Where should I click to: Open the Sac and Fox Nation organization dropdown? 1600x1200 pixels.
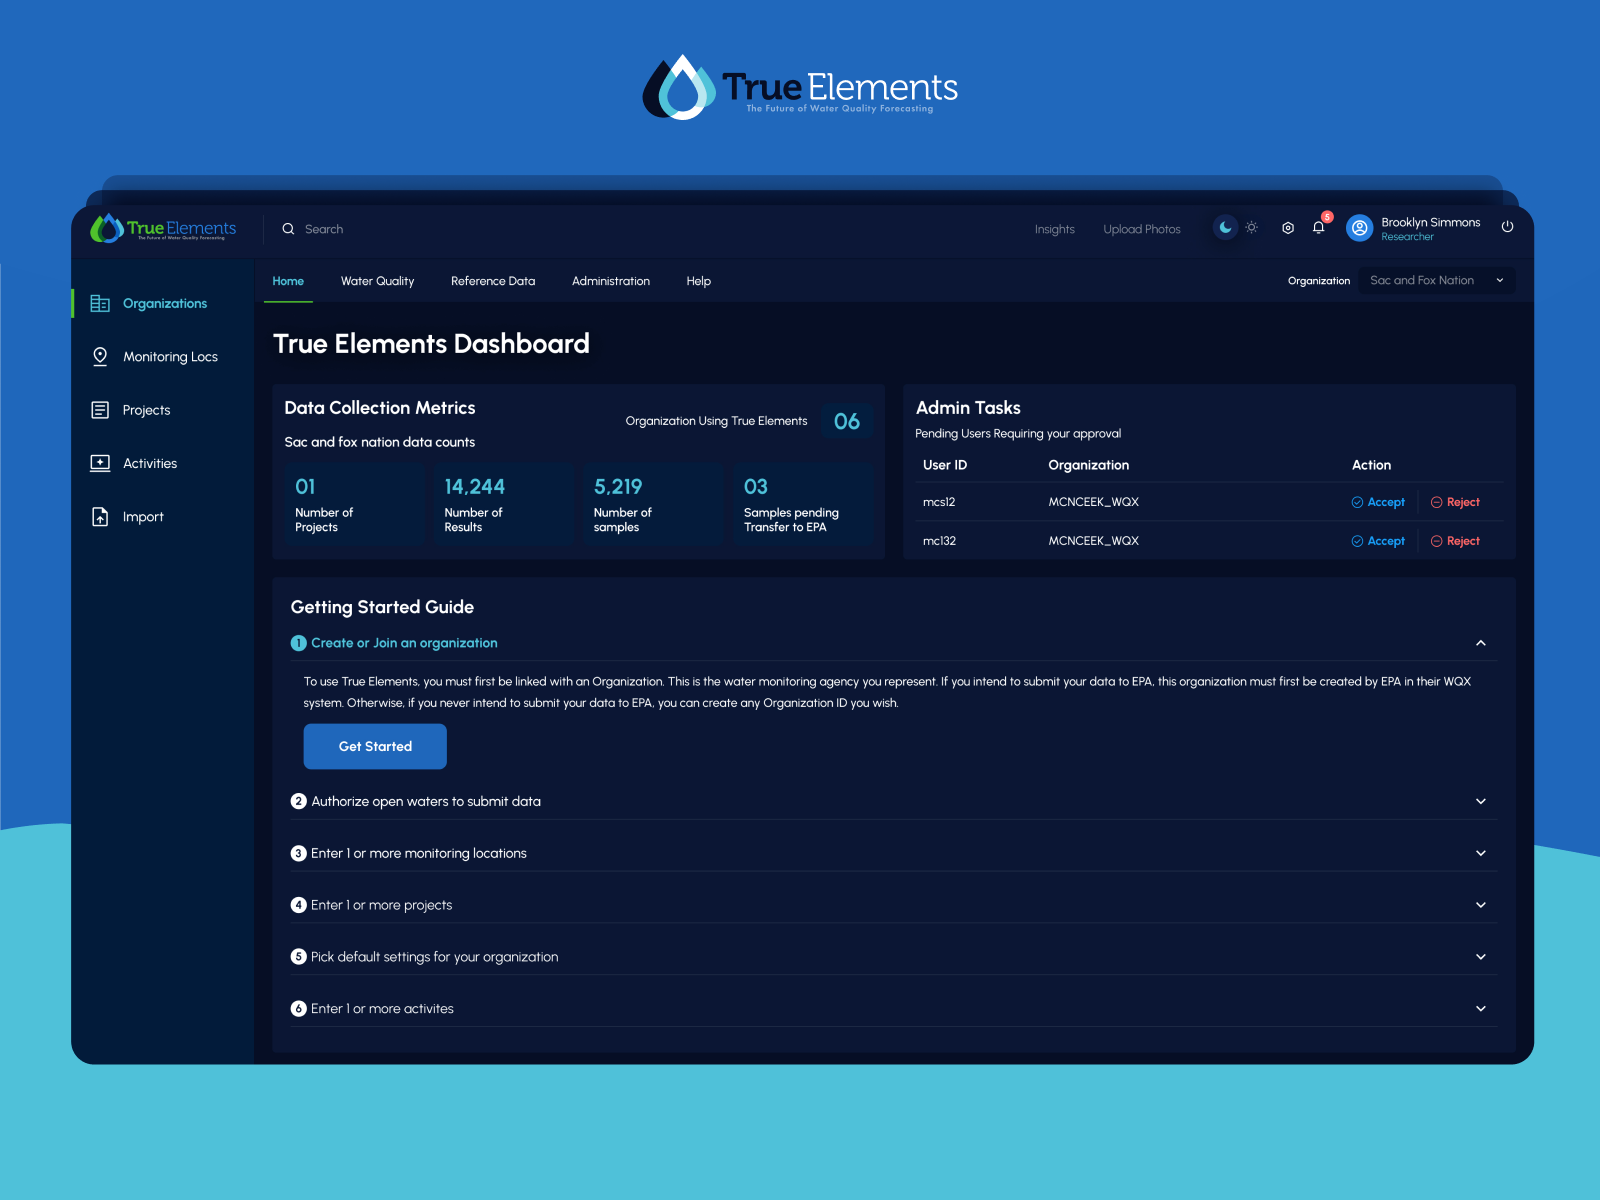1437,280
